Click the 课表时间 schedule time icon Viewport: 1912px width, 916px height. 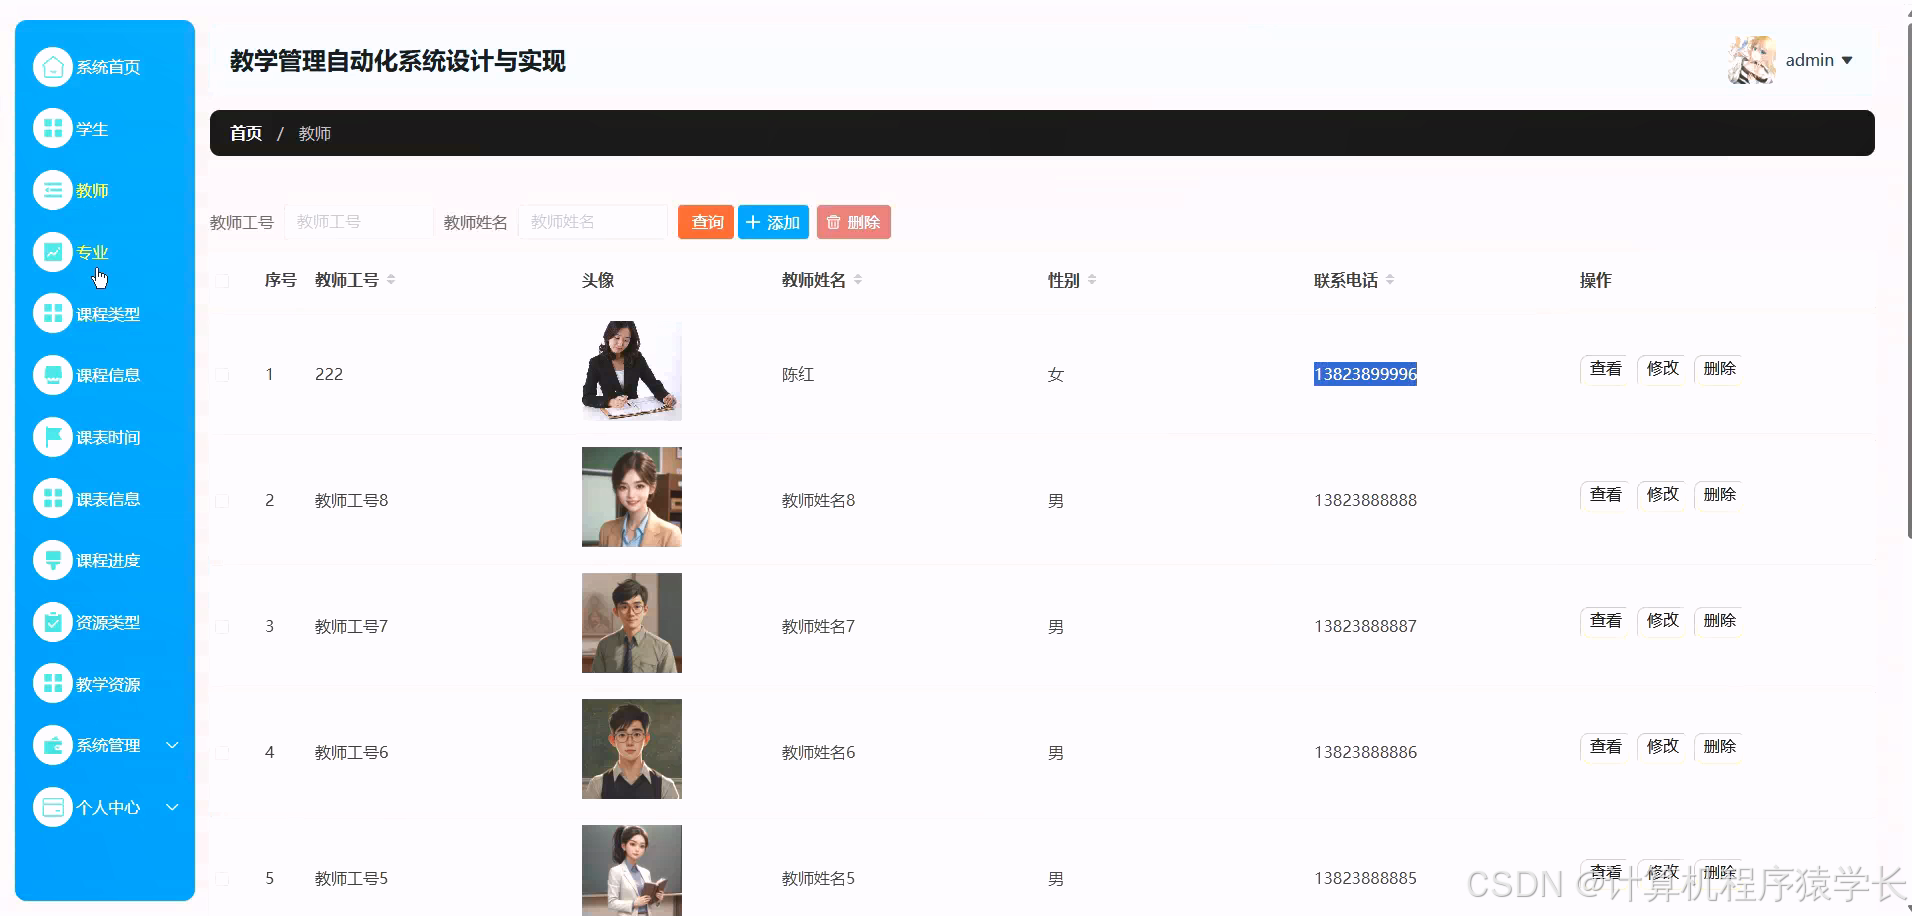coord(54,436)
